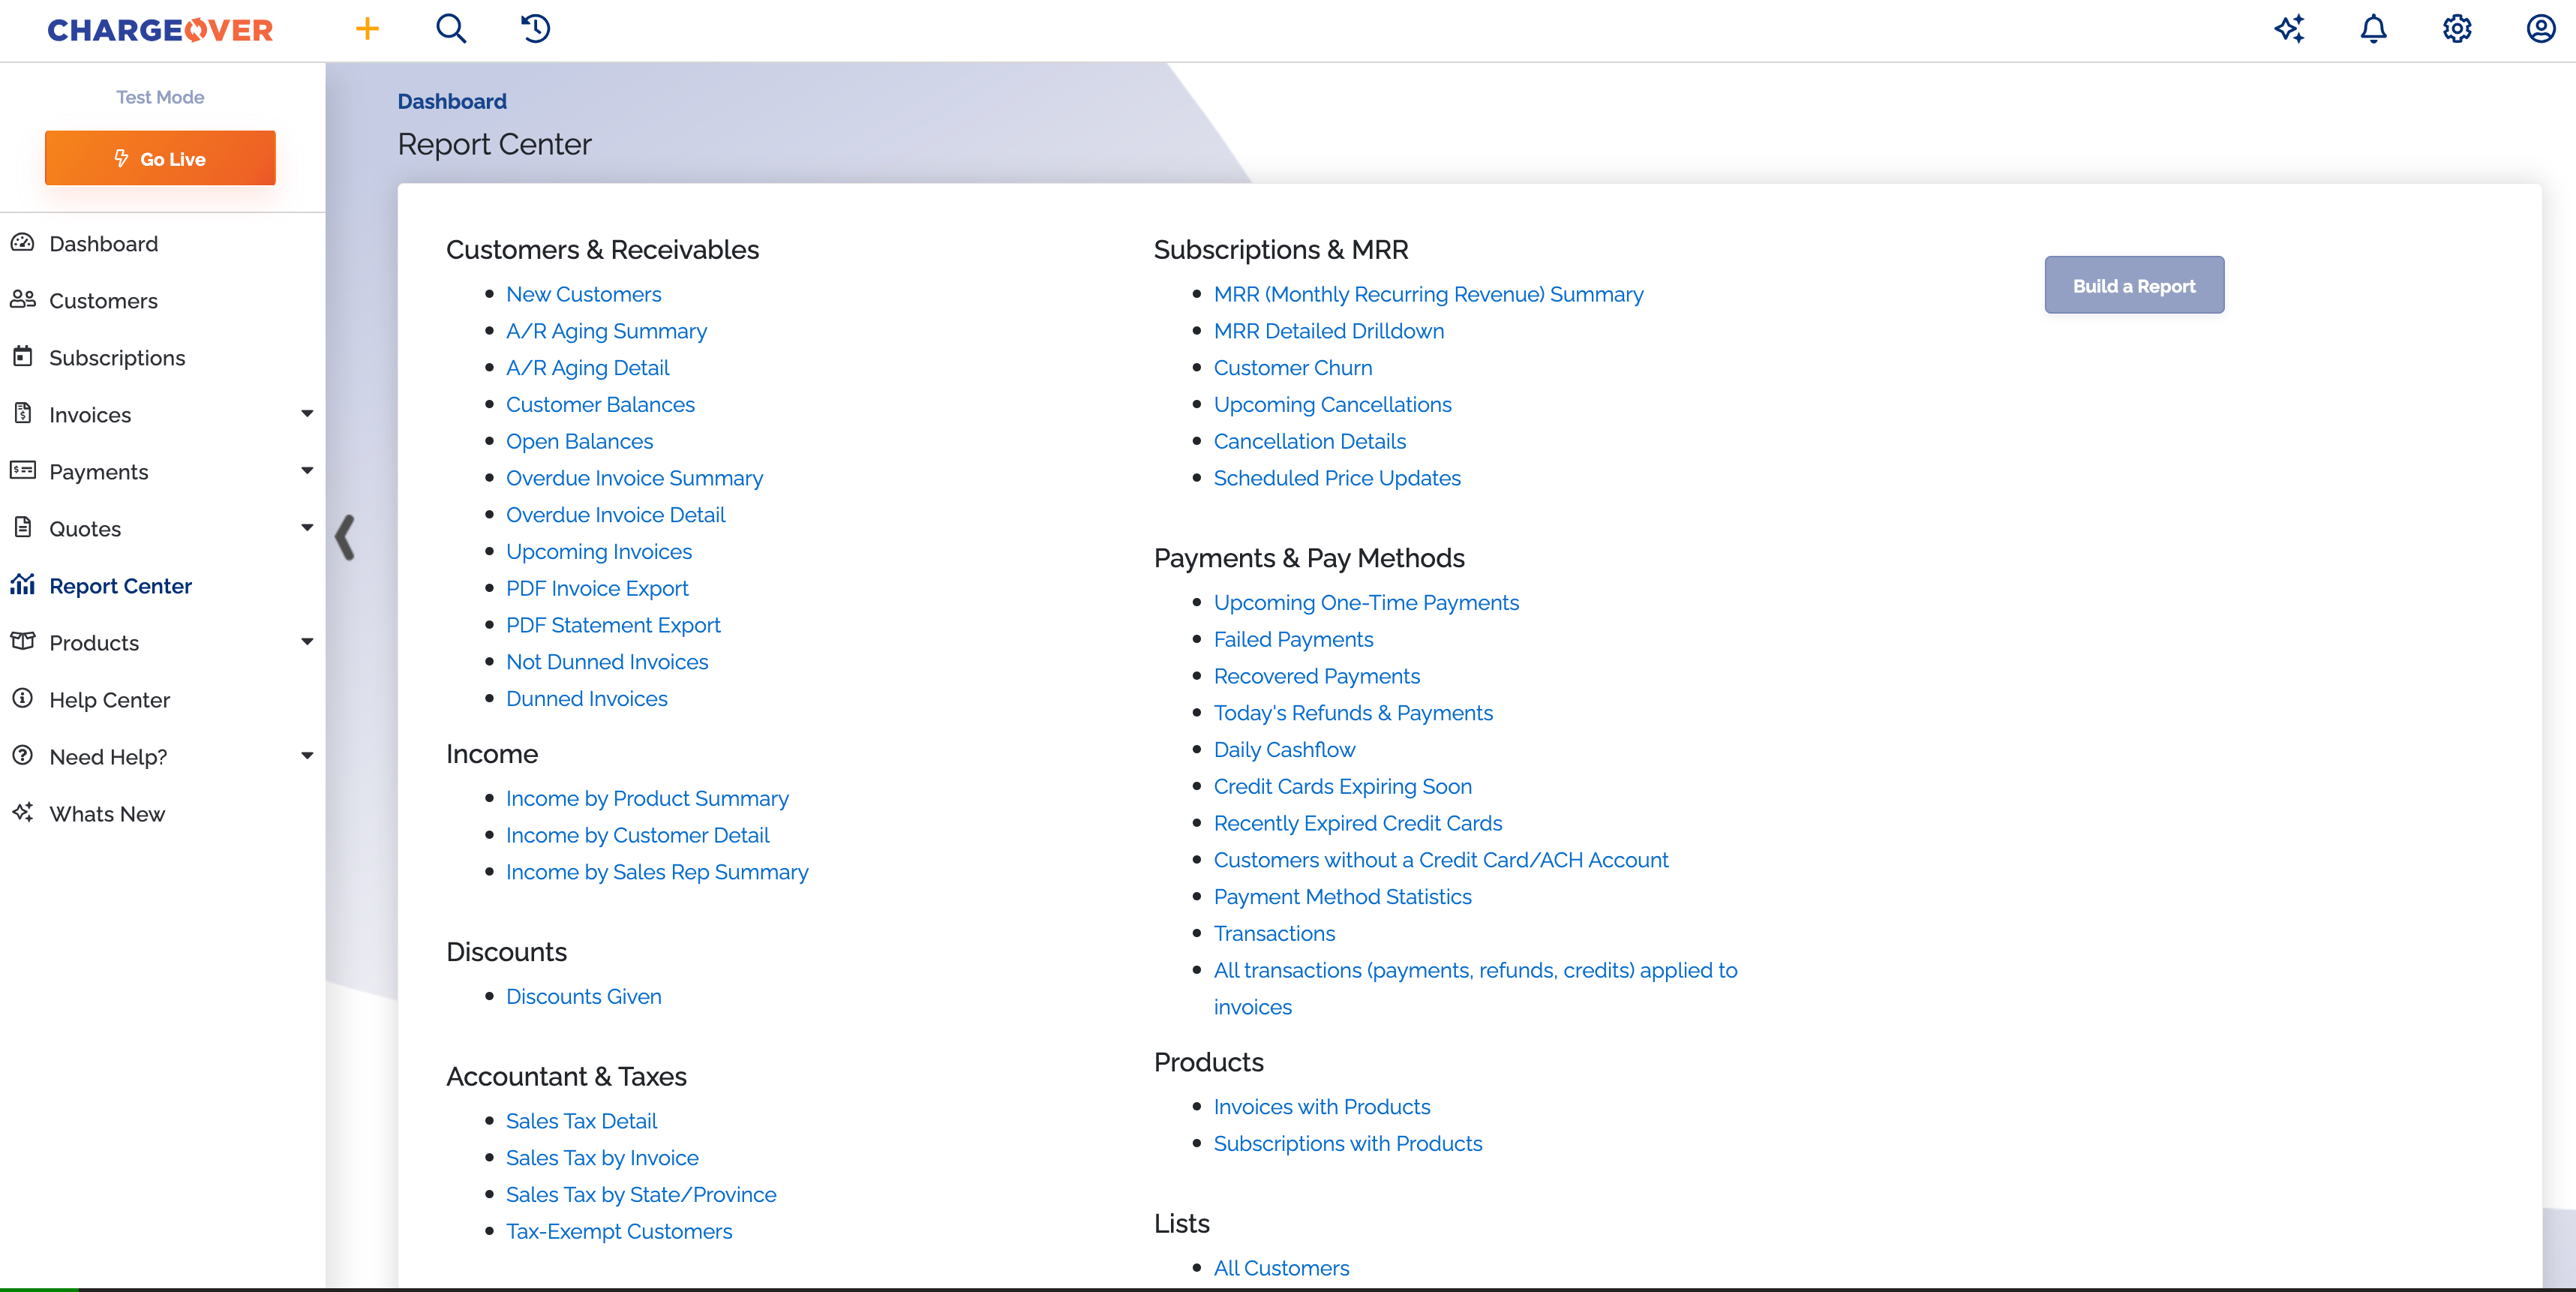Click the Dashboard breadcrumb link
This screenshot has height=1292, width=2576.
[452, 101]
